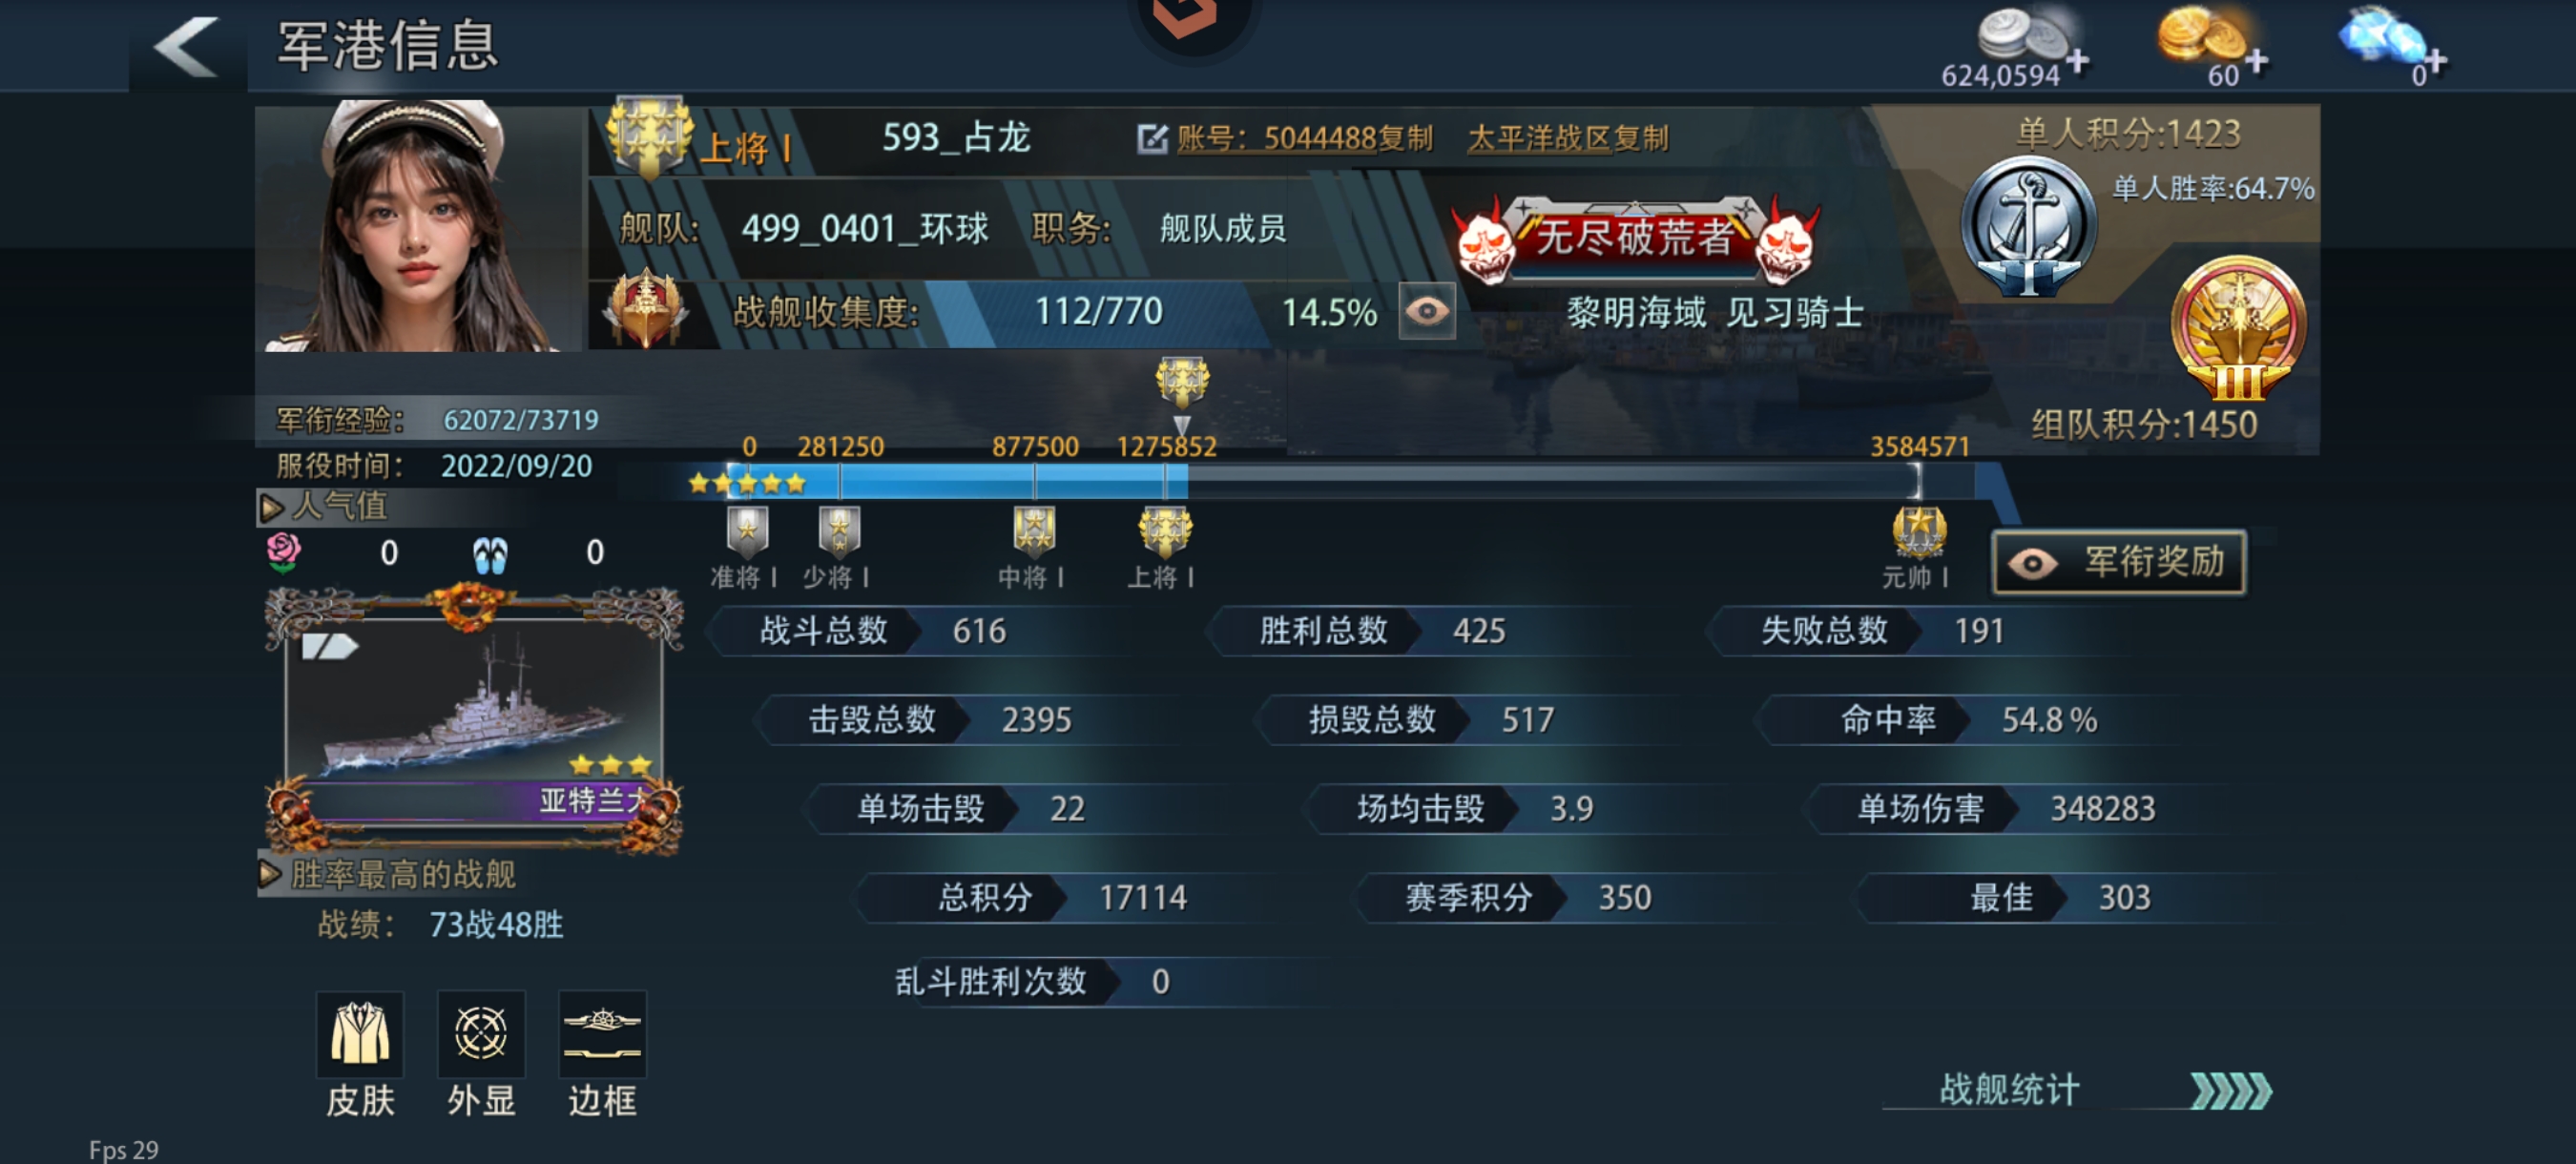Add gold coins with plus icon
Screen dimensions: 2576x1164
coord(2257,62)
